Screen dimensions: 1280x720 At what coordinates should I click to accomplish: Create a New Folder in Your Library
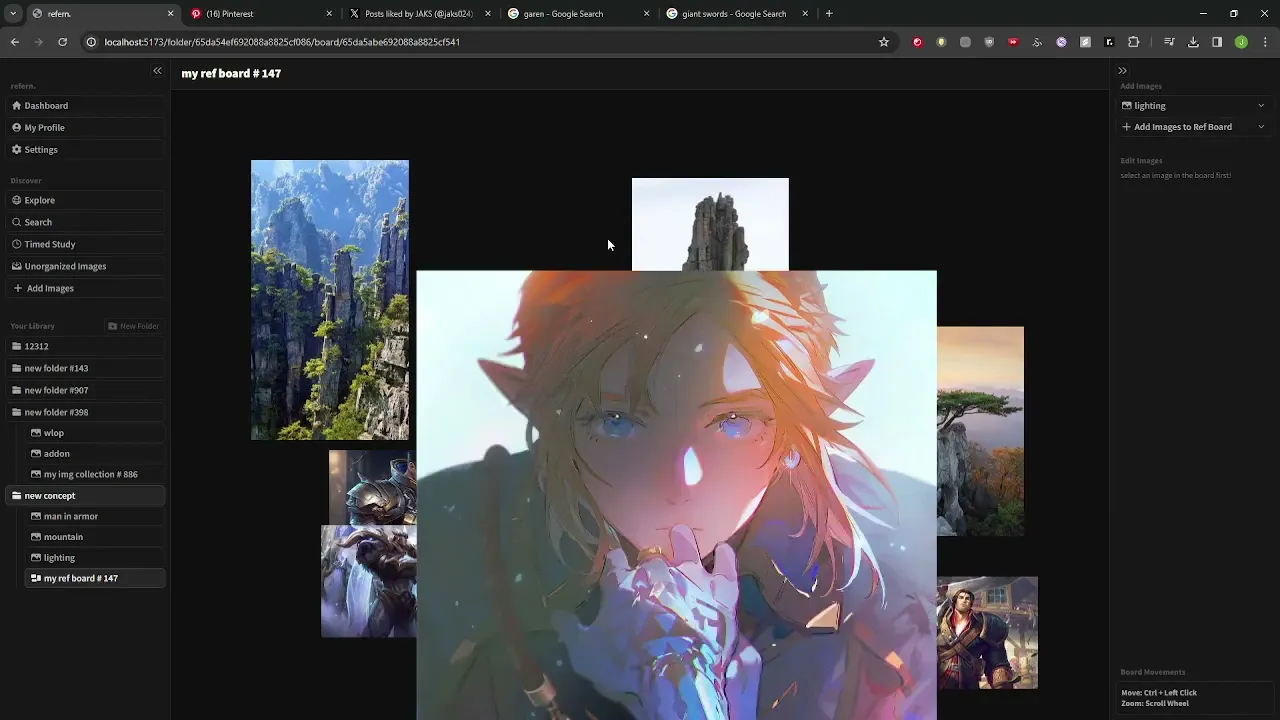[x=134, y=326]
